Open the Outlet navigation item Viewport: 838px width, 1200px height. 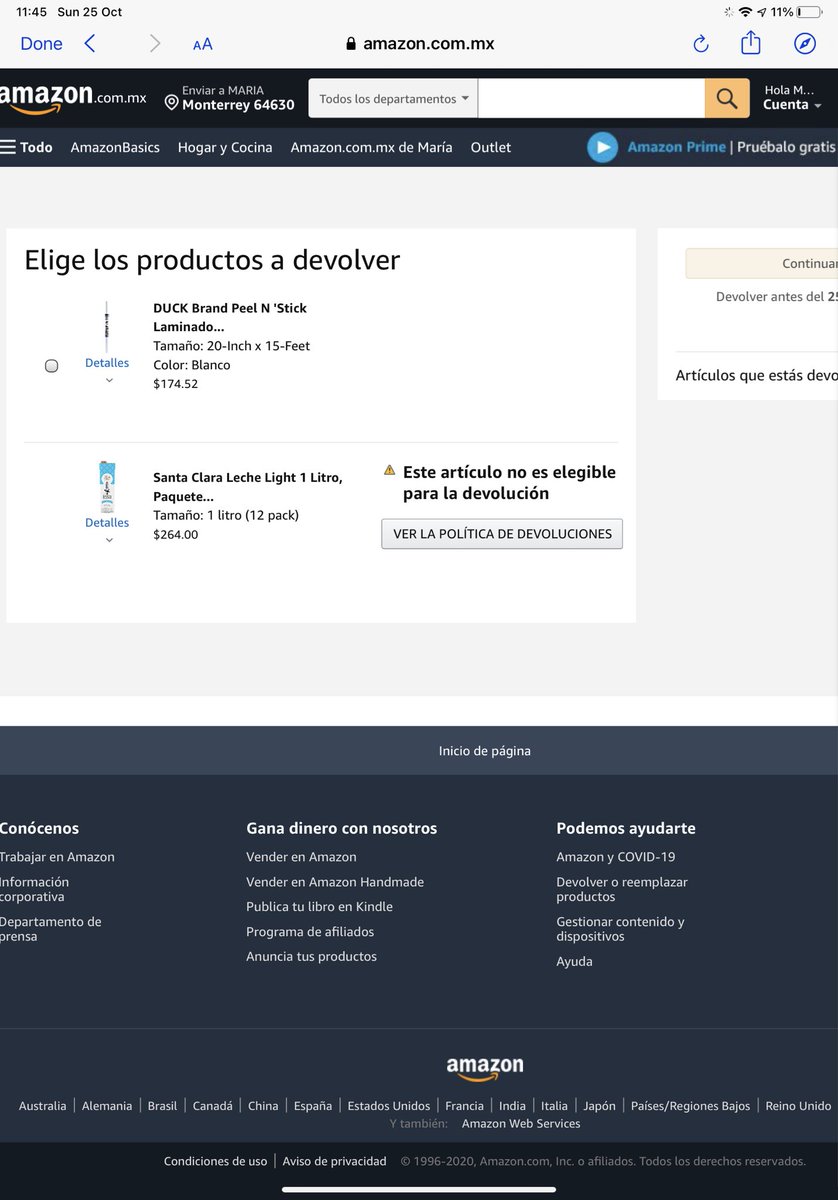491,147
